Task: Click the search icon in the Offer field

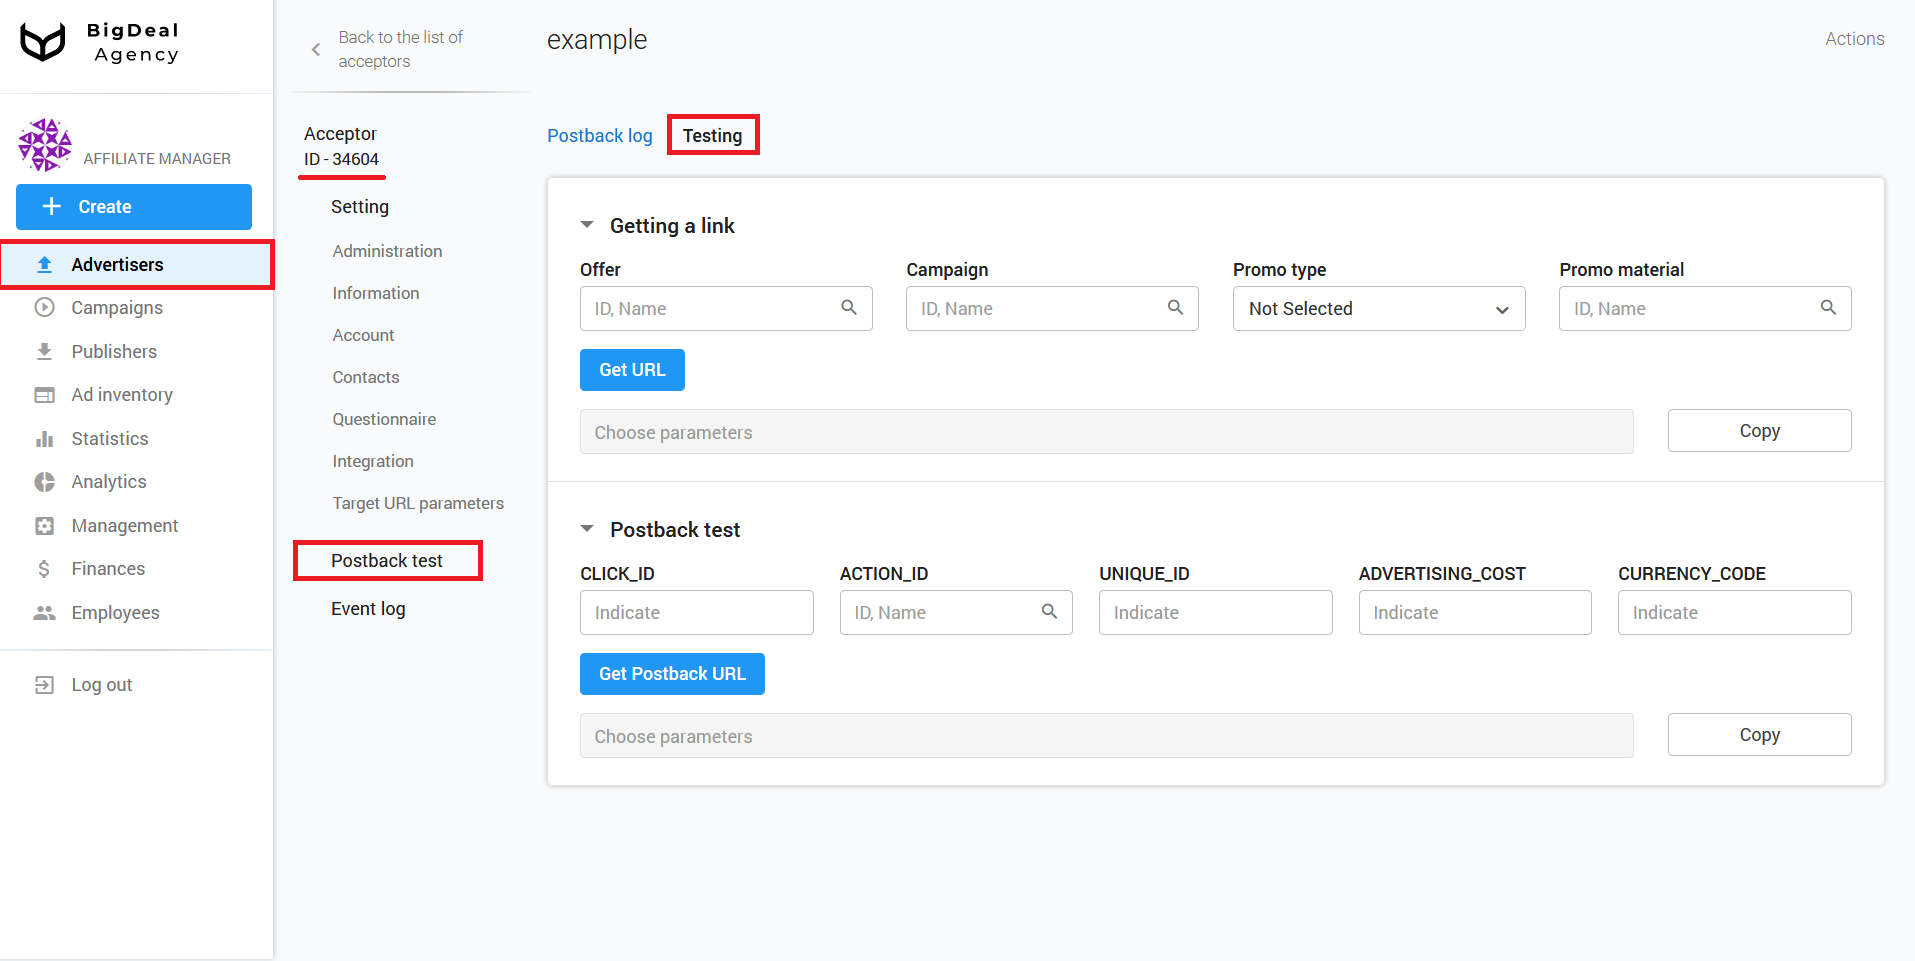Action: (850, 308)
